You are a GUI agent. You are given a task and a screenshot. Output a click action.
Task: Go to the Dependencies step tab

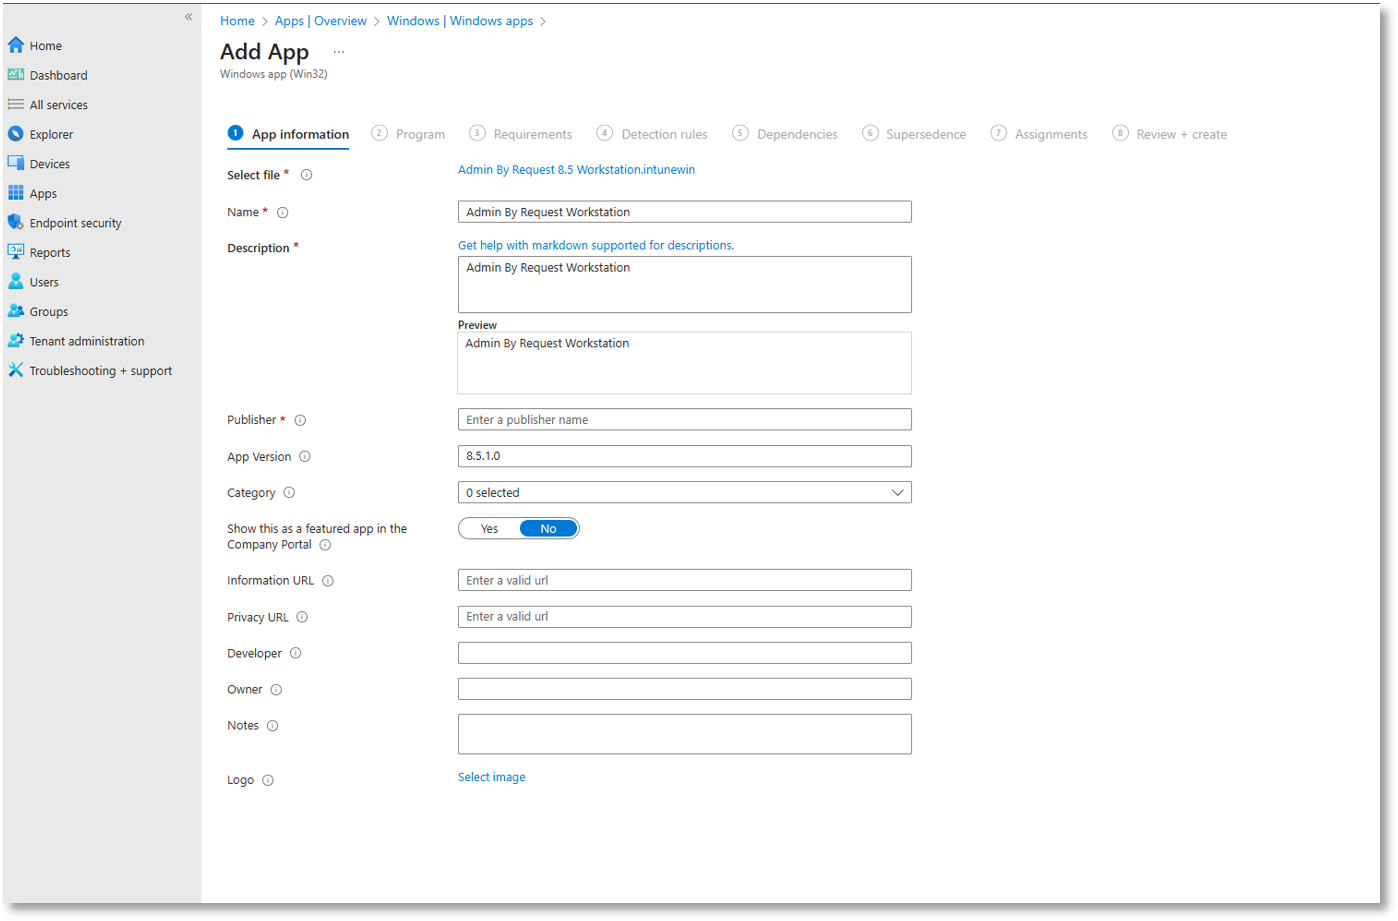pyautogui.click(x=785, y=134)
